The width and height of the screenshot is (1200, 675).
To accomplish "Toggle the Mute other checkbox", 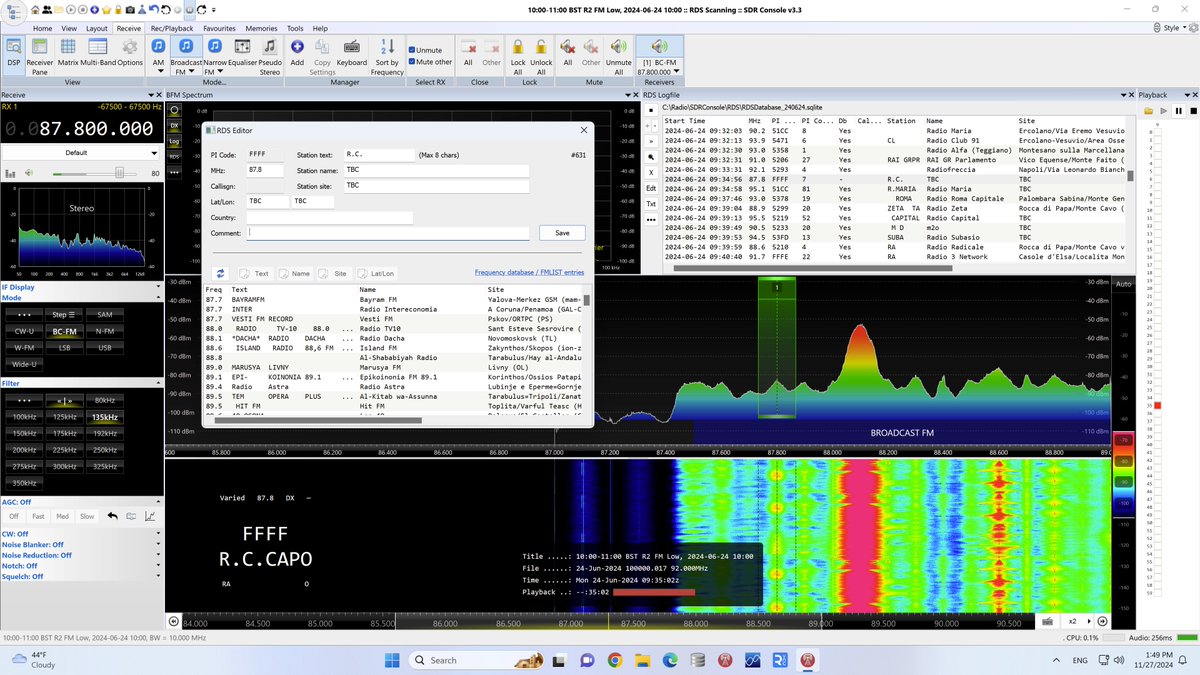I will [x=431, y=62].
